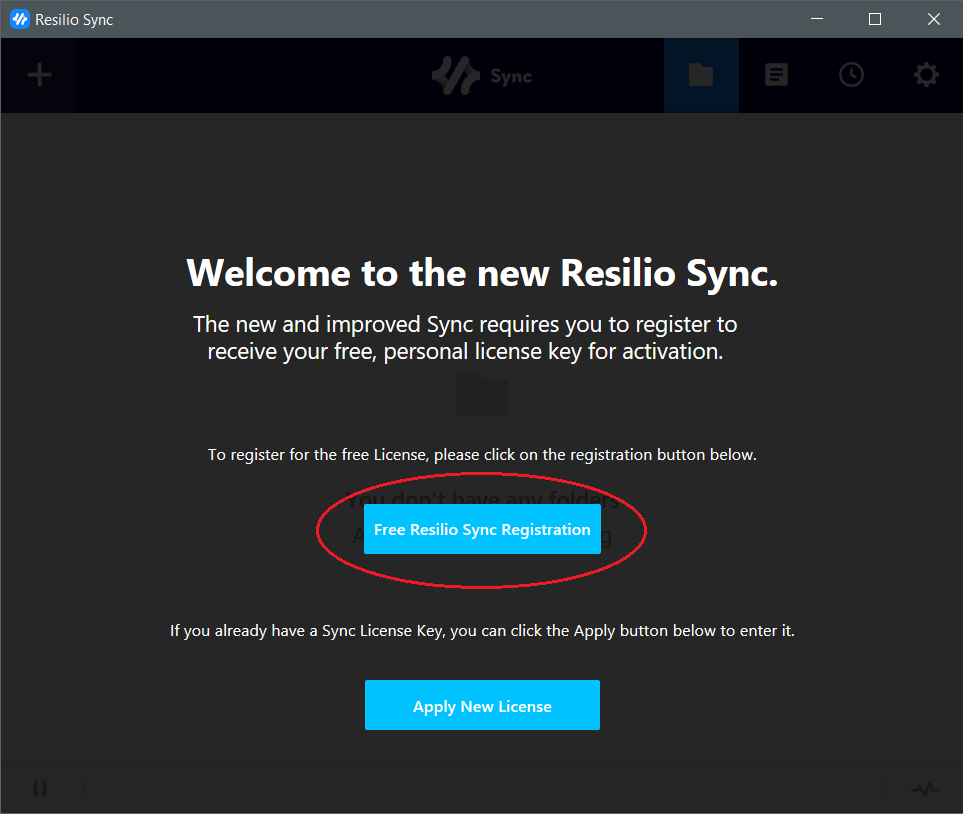The width and height of the screenshot is (963, 814).
Task: Click the pause syncing icon
Action: point(40,788)
